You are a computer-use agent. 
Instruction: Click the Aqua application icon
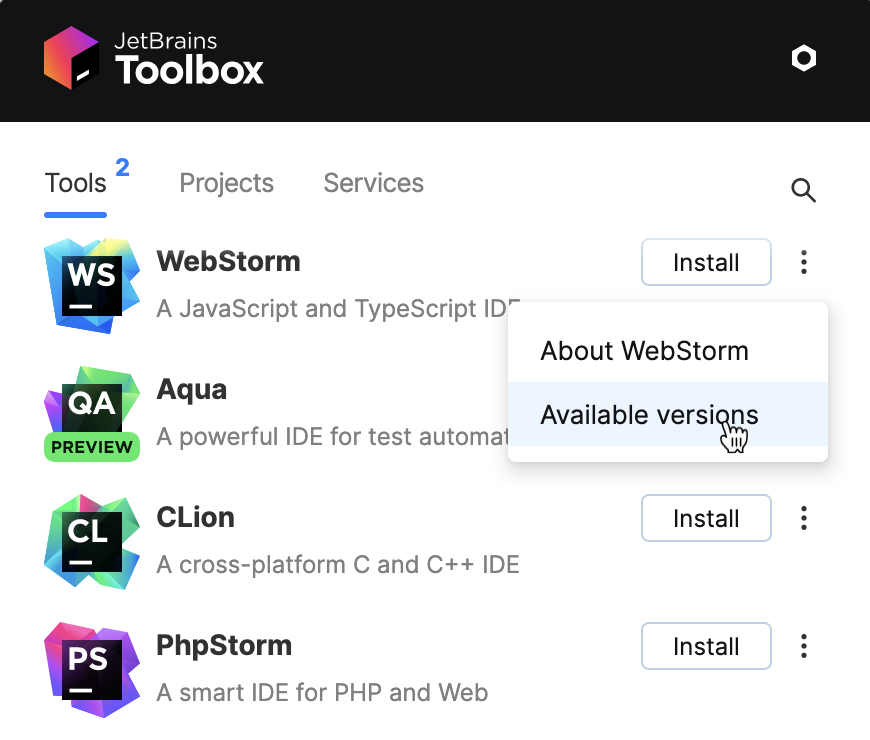tap(91, 405)
